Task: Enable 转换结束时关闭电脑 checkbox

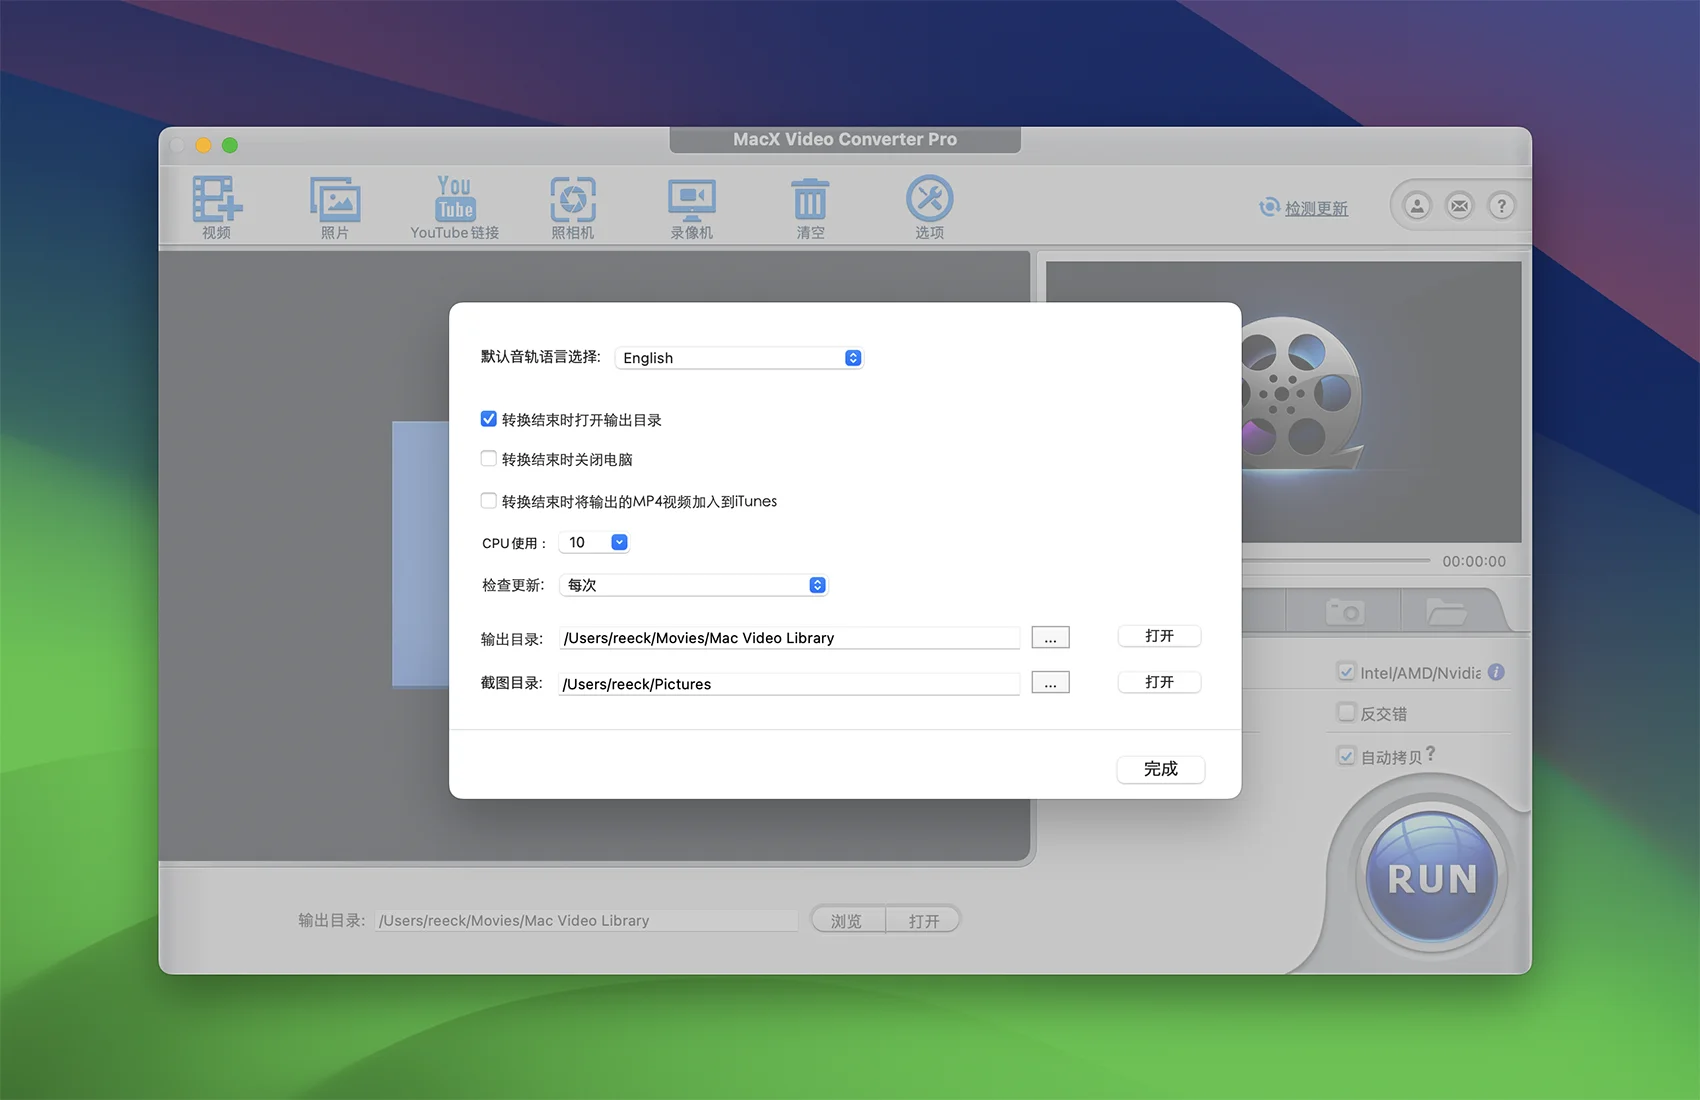Action: point(489,459)
